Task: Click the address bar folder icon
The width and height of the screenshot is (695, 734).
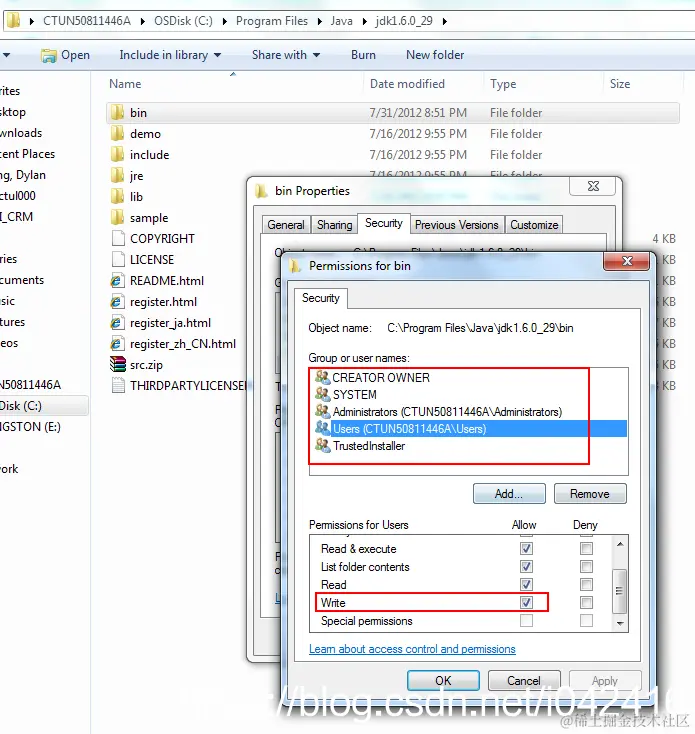Action: coord(13,21)
